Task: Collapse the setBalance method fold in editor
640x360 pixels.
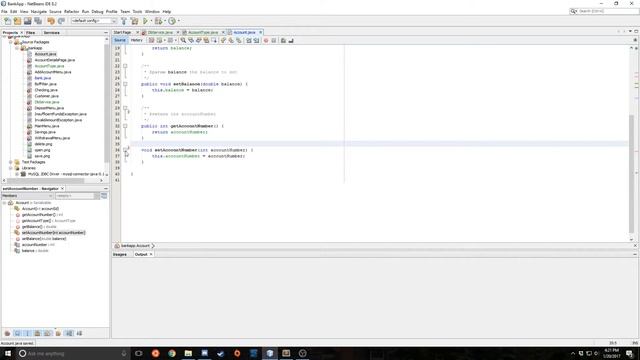Action: pyautogui.click(x=125, y=84)
